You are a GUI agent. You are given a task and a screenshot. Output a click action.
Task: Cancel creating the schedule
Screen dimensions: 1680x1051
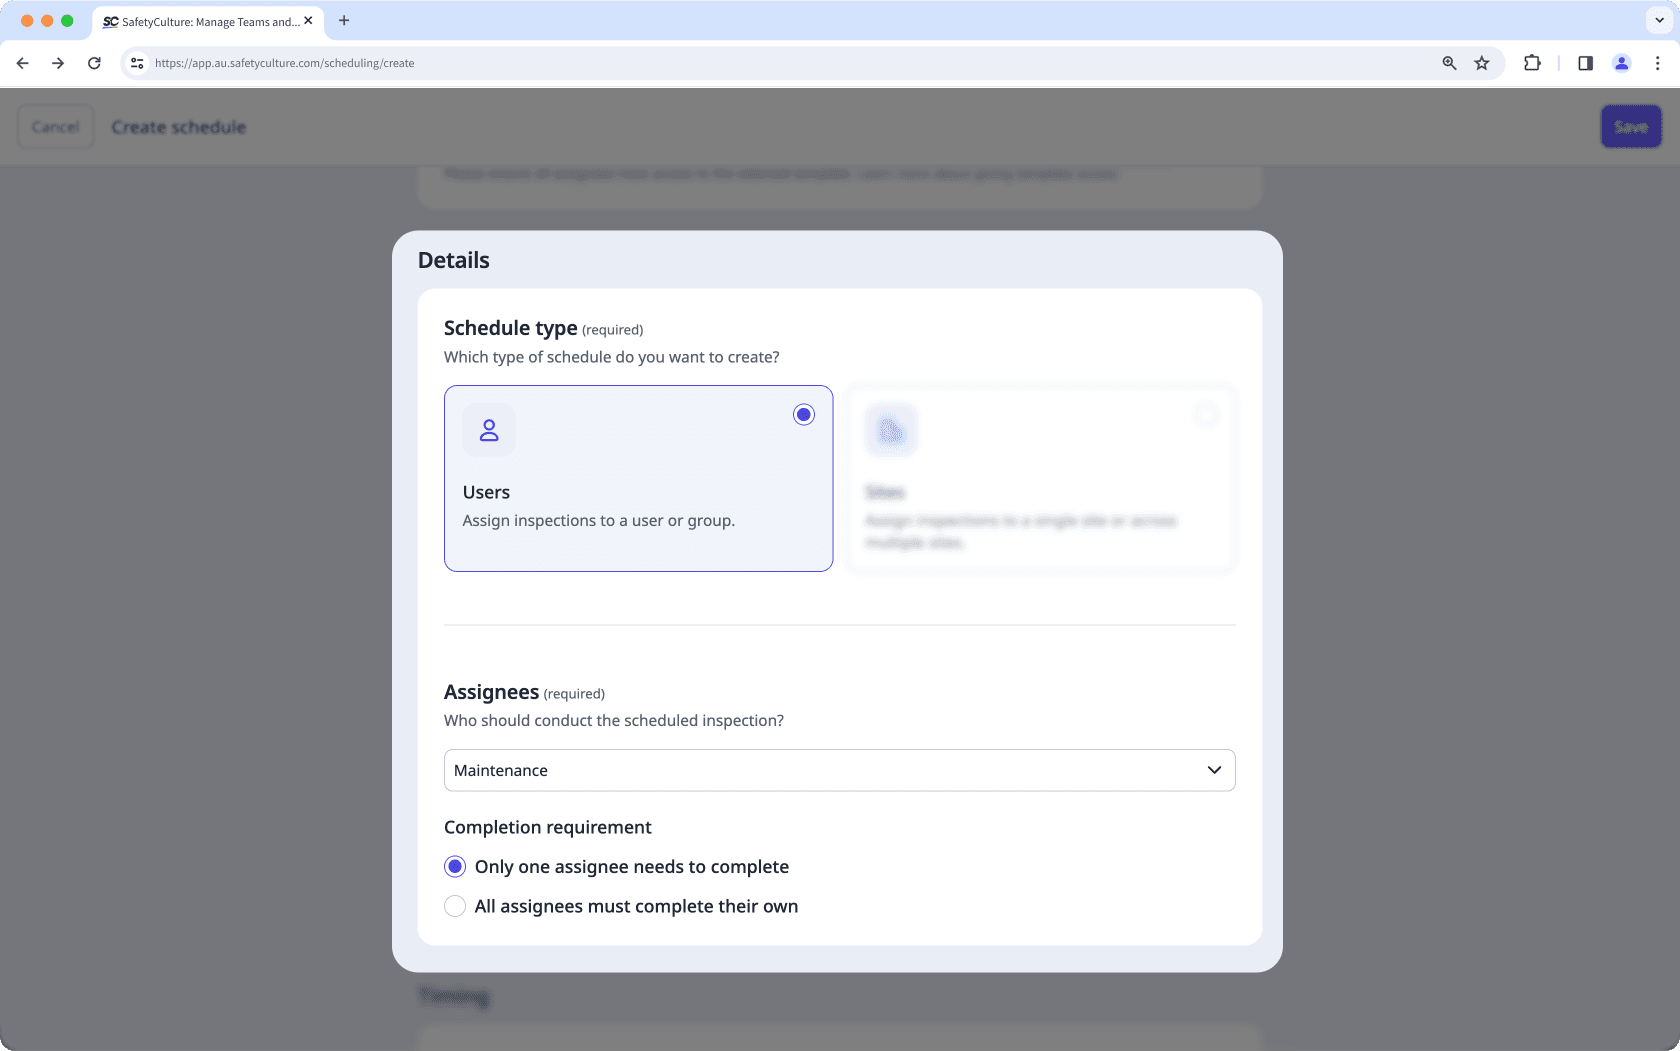coord(55,126)
